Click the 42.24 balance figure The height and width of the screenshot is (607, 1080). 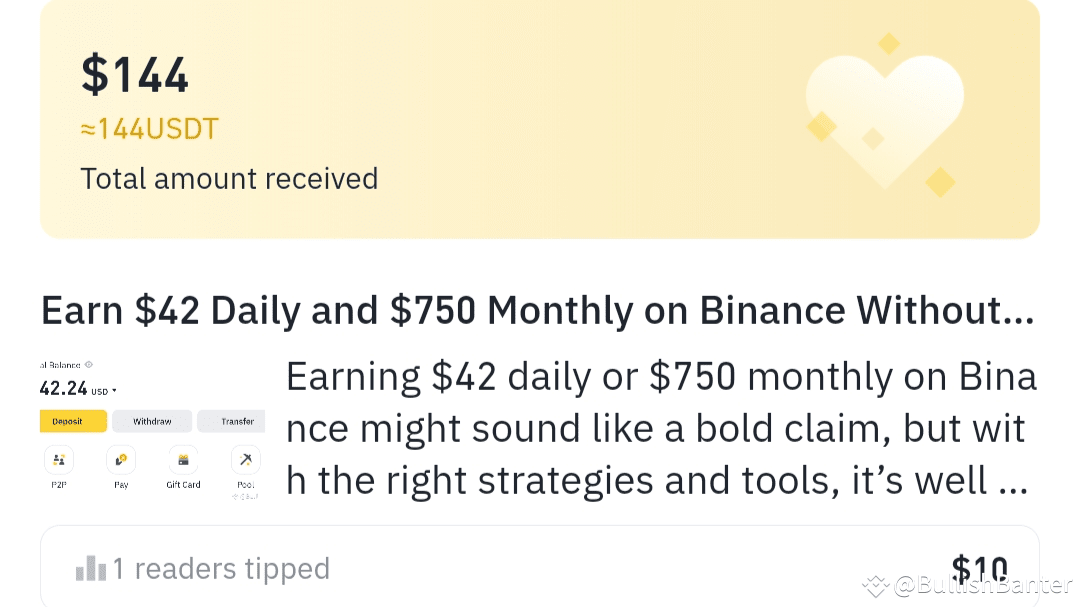[63, 389]
